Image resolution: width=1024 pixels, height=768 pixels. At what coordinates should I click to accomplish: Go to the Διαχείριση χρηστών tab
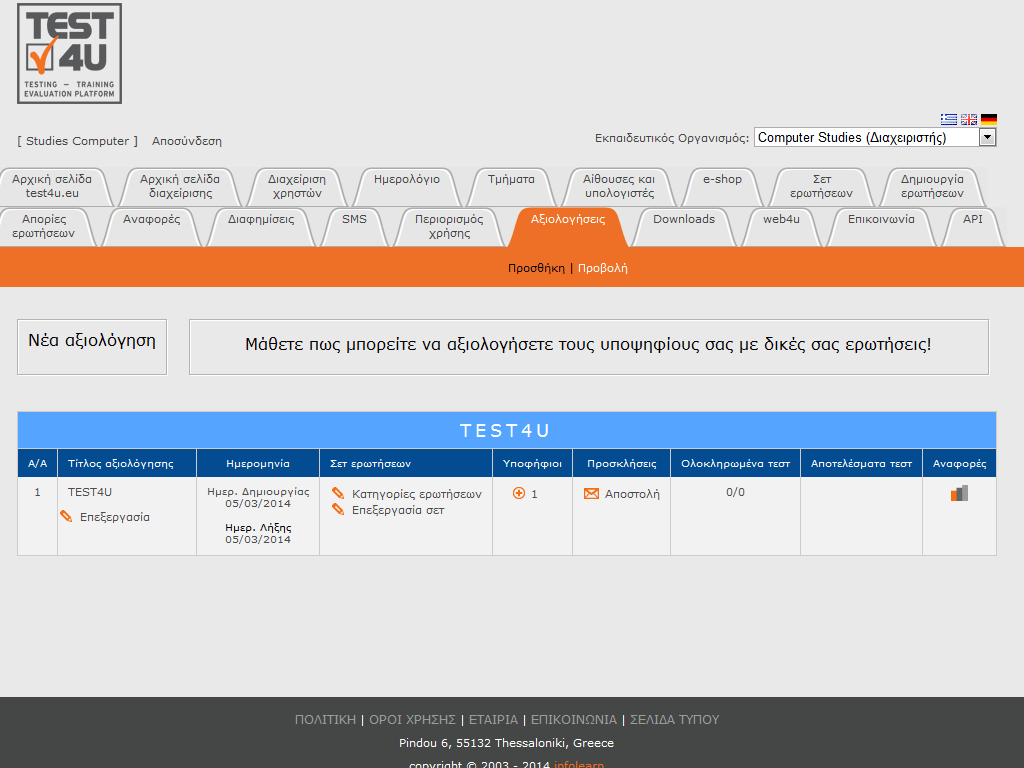[x=297, y=186]
